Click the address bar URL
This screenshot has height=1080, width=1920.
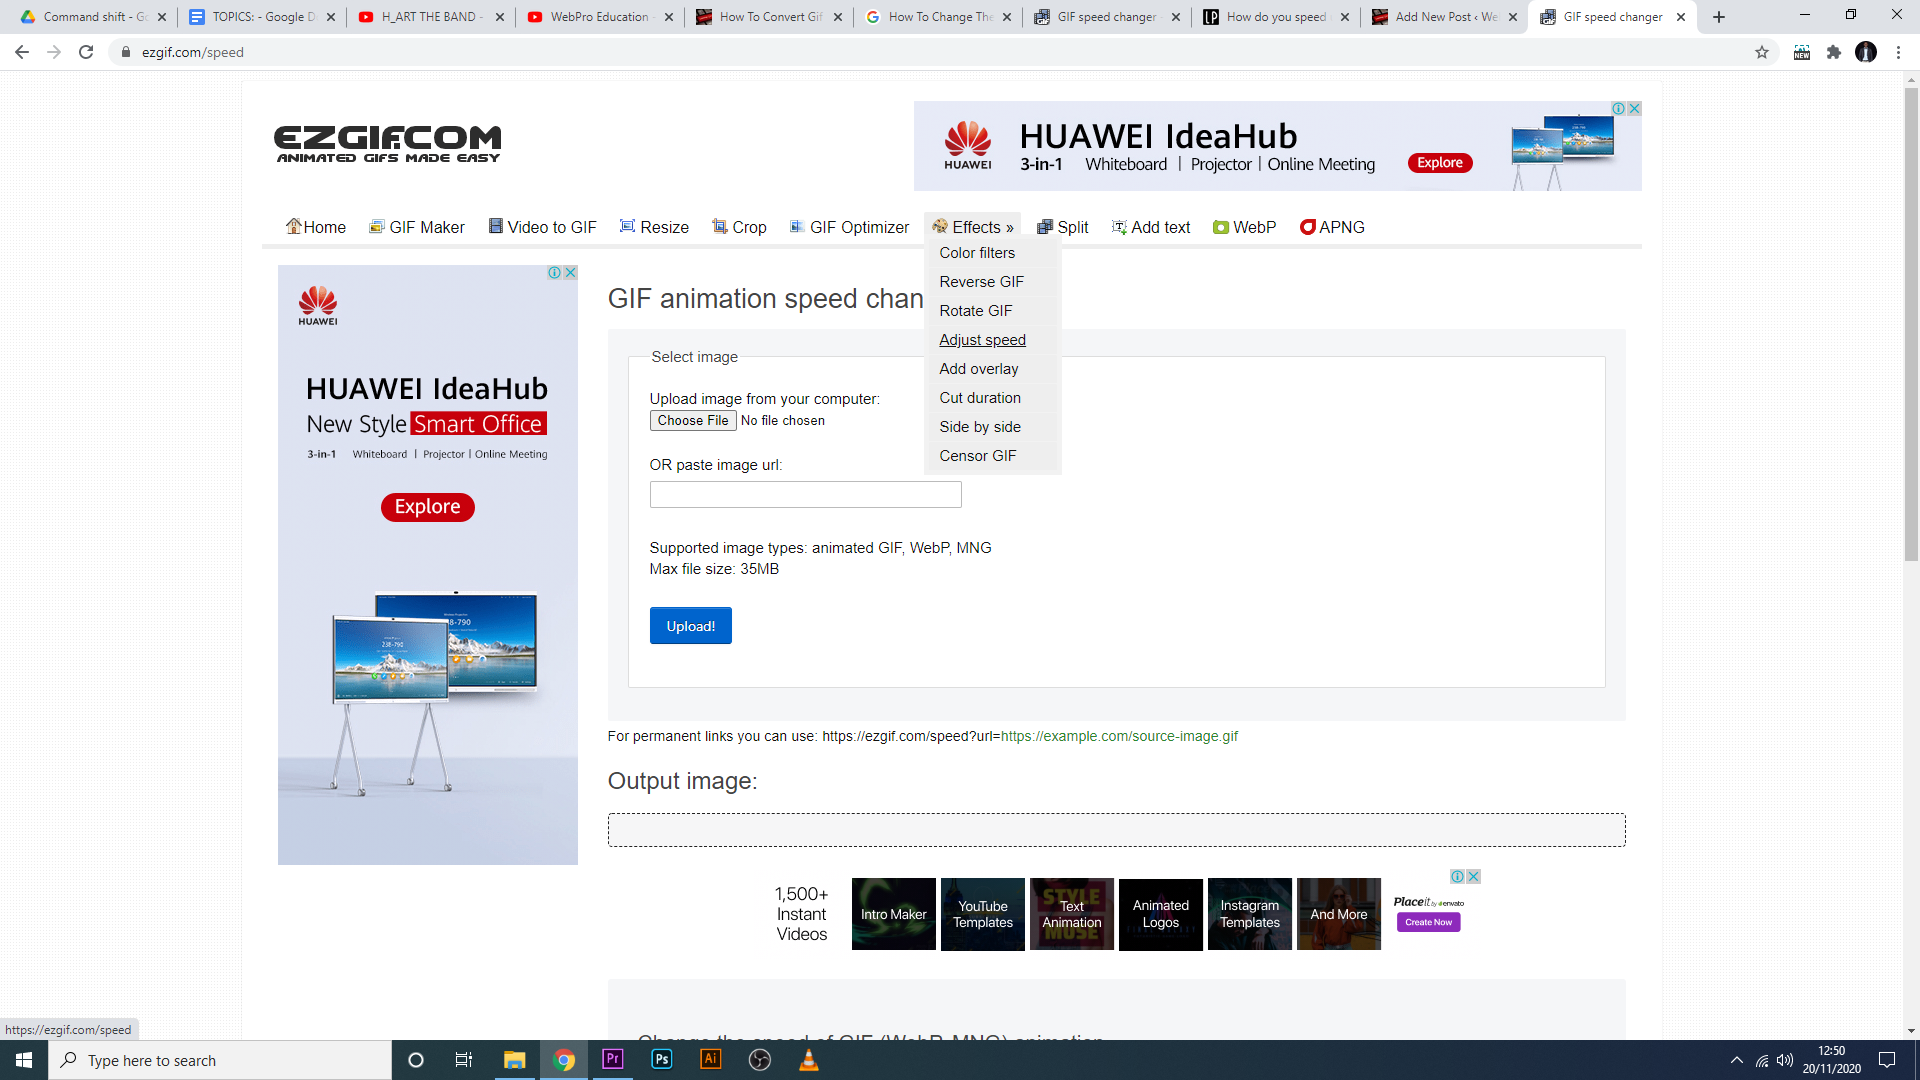tap(193, 52)
